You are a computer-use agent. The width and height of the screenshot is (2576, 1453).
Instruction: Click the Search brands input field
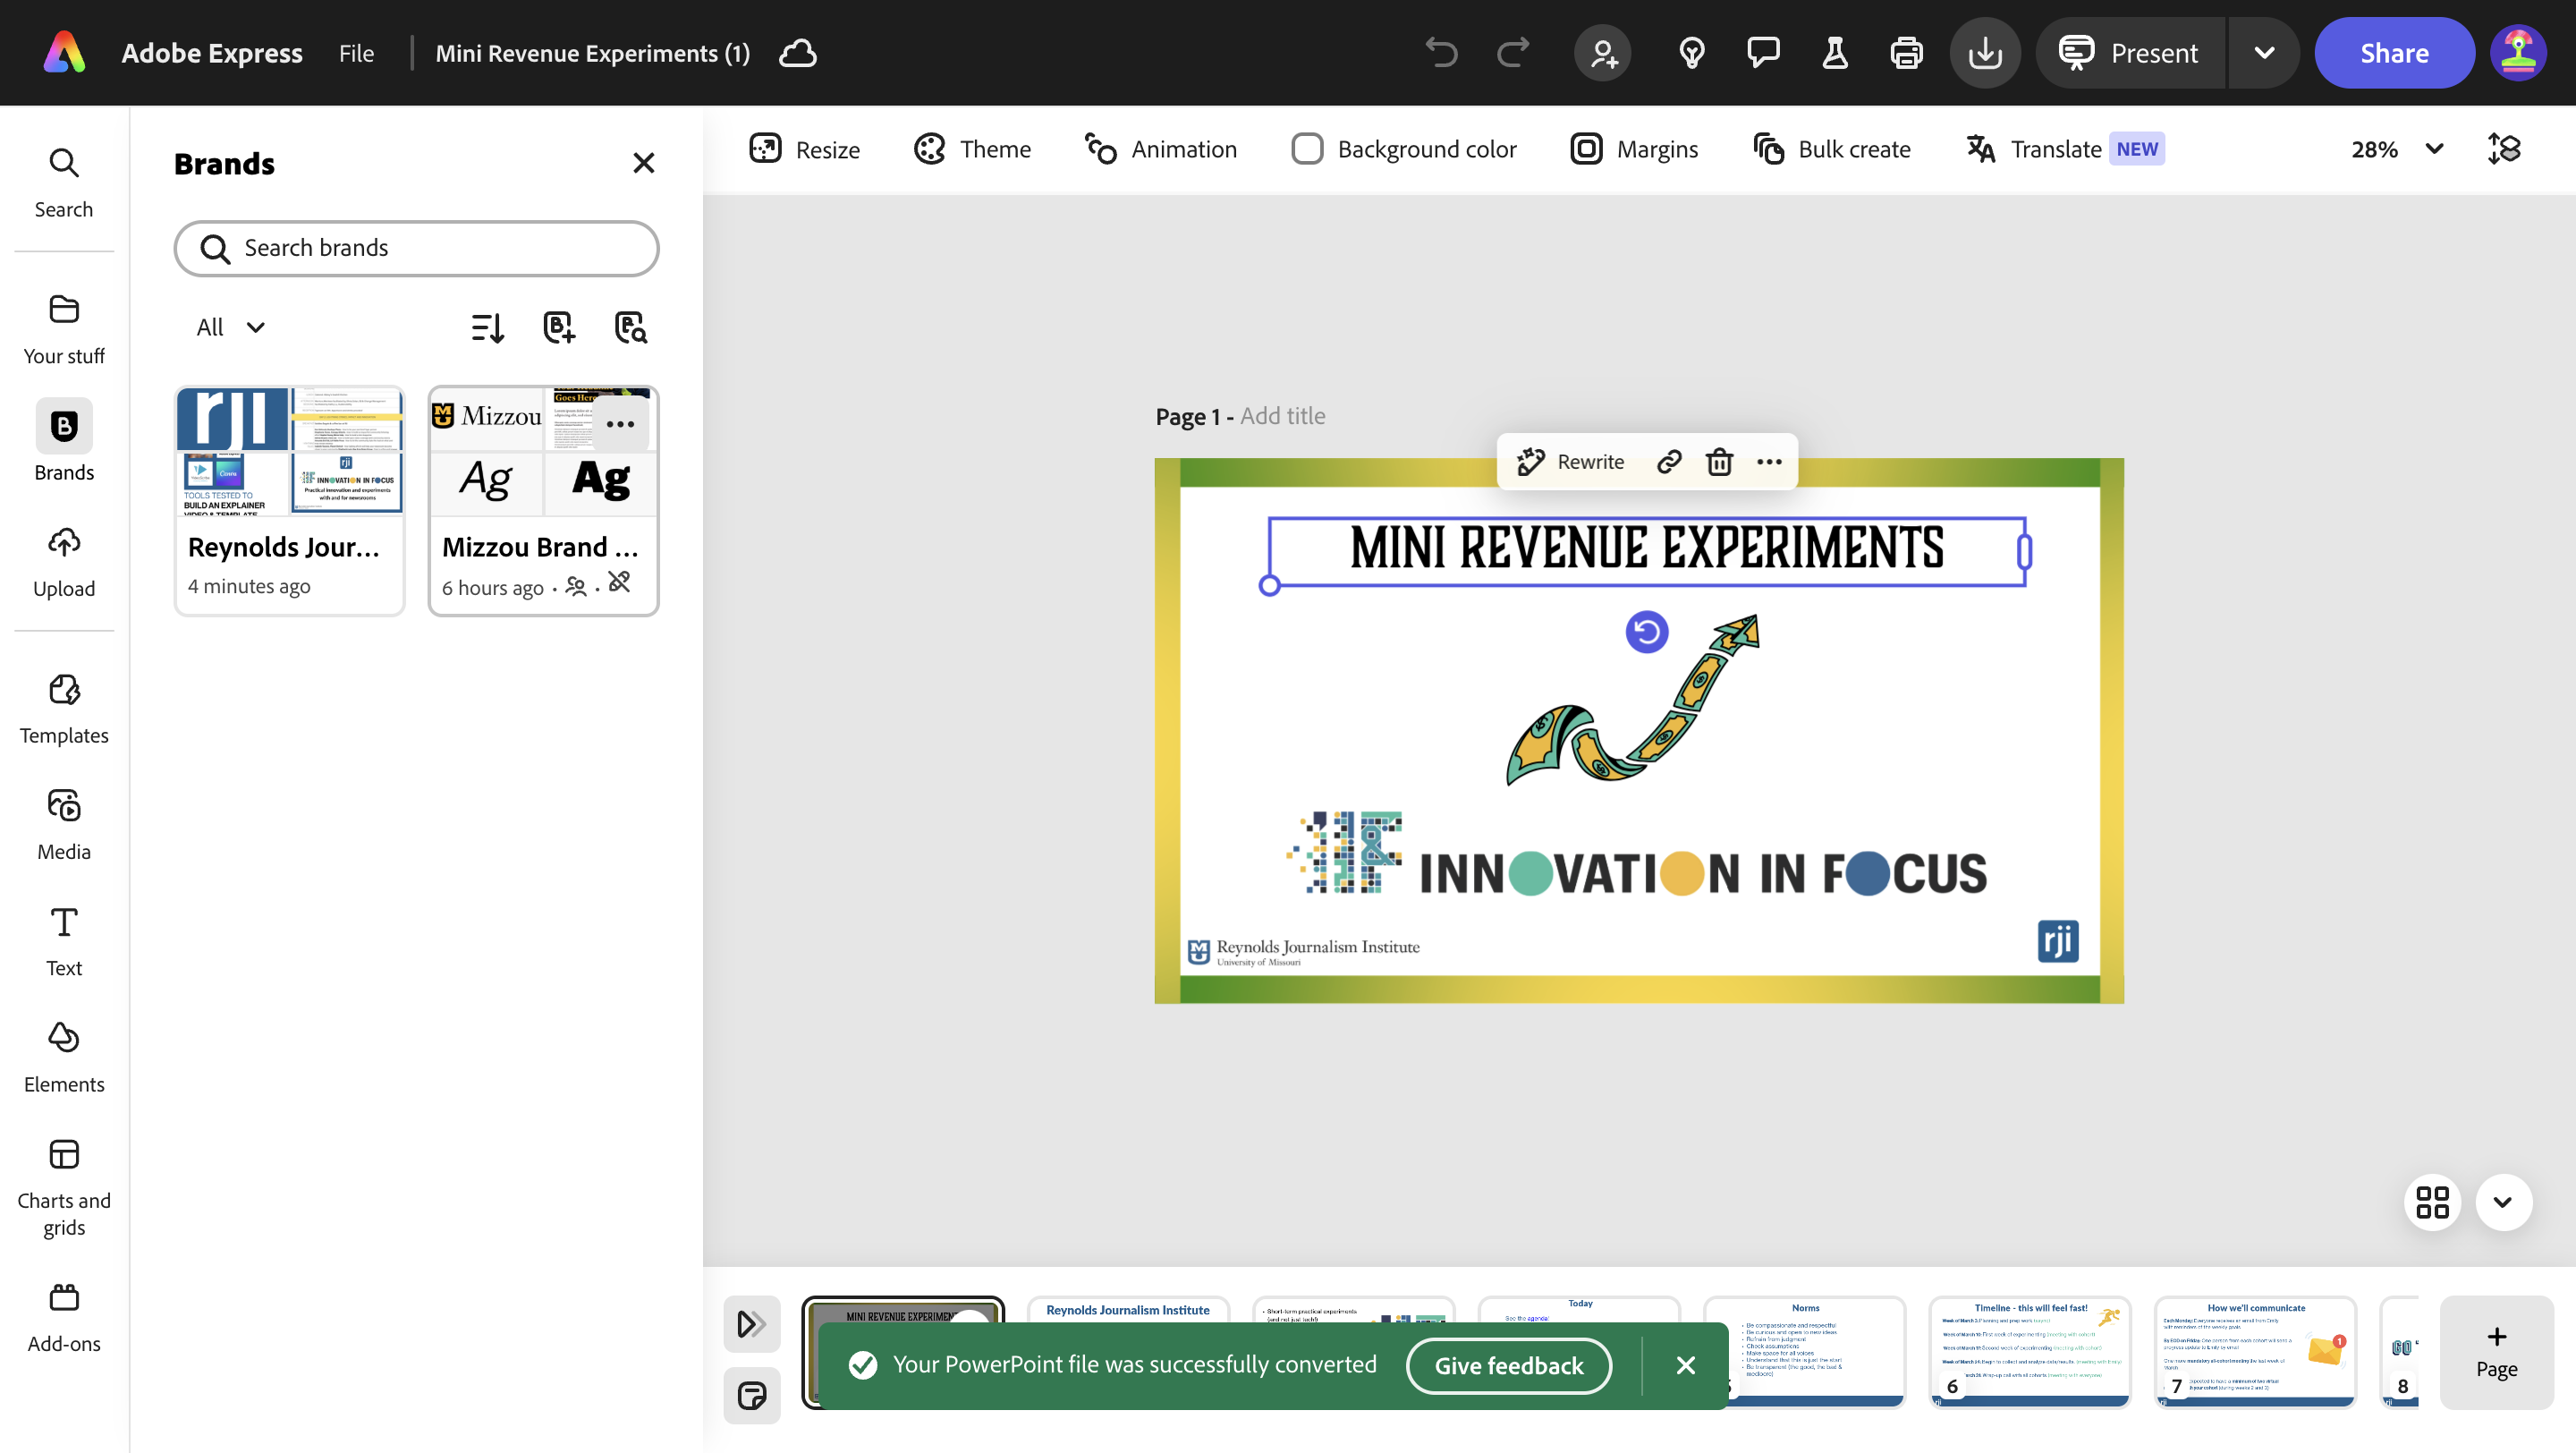pos(417,248)
